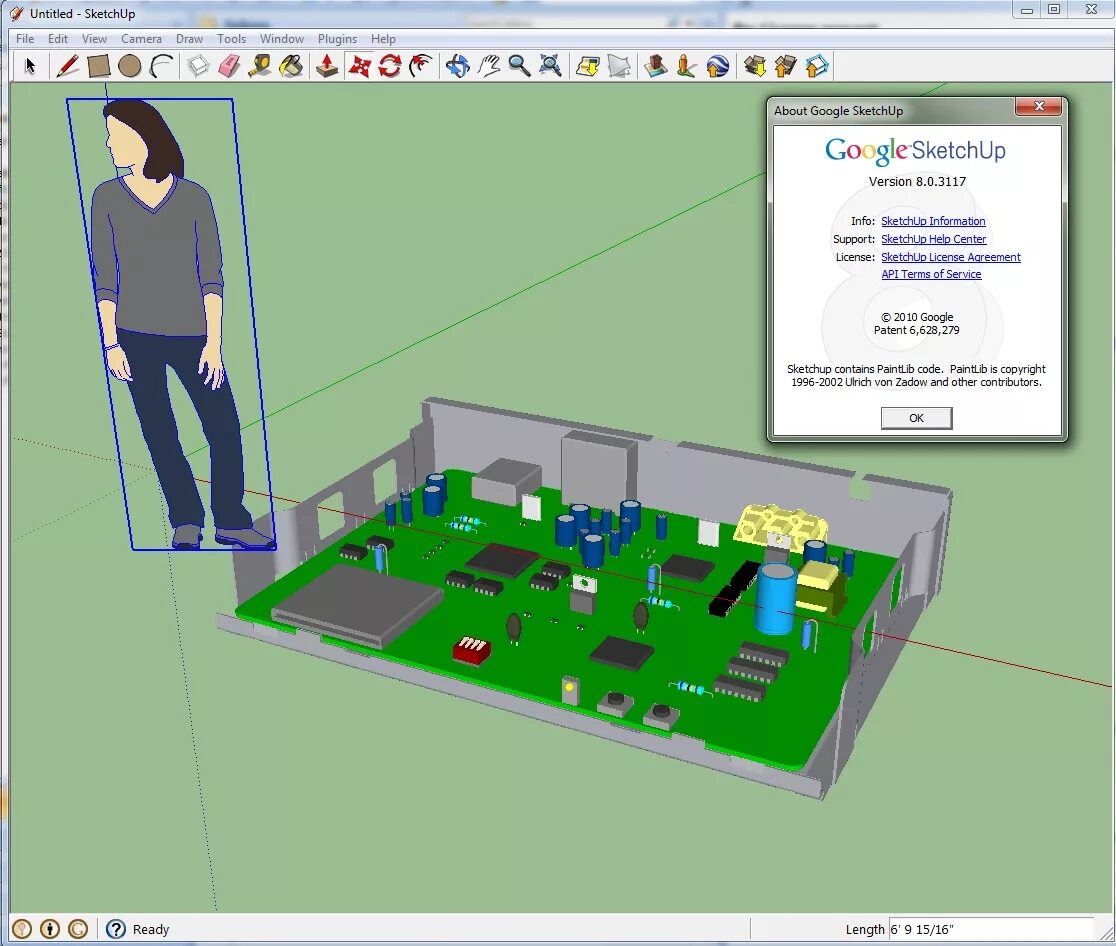Open the SketchUp License Agreement link
Image resolution: width=1116 pixels, height=946 pixels.
click(950, 257)
